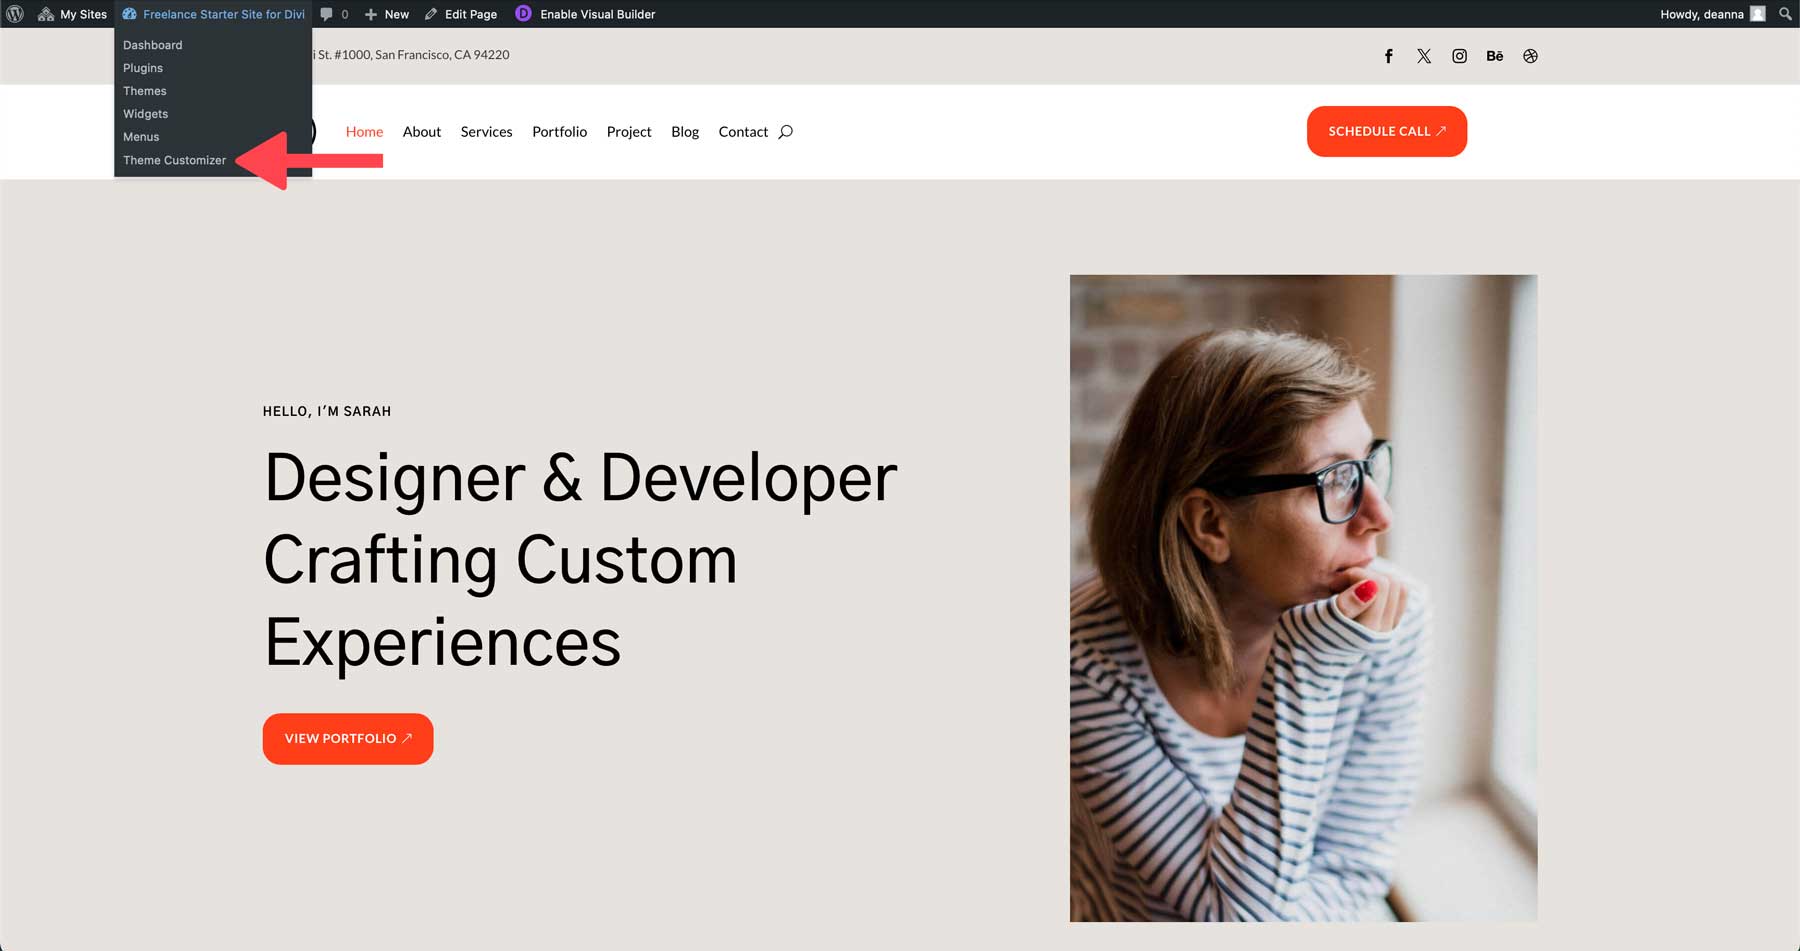Screen dimensions: 1800x951
Task: Open the Freelance Starter Site for Divi menu
Action: pos(211,14)
